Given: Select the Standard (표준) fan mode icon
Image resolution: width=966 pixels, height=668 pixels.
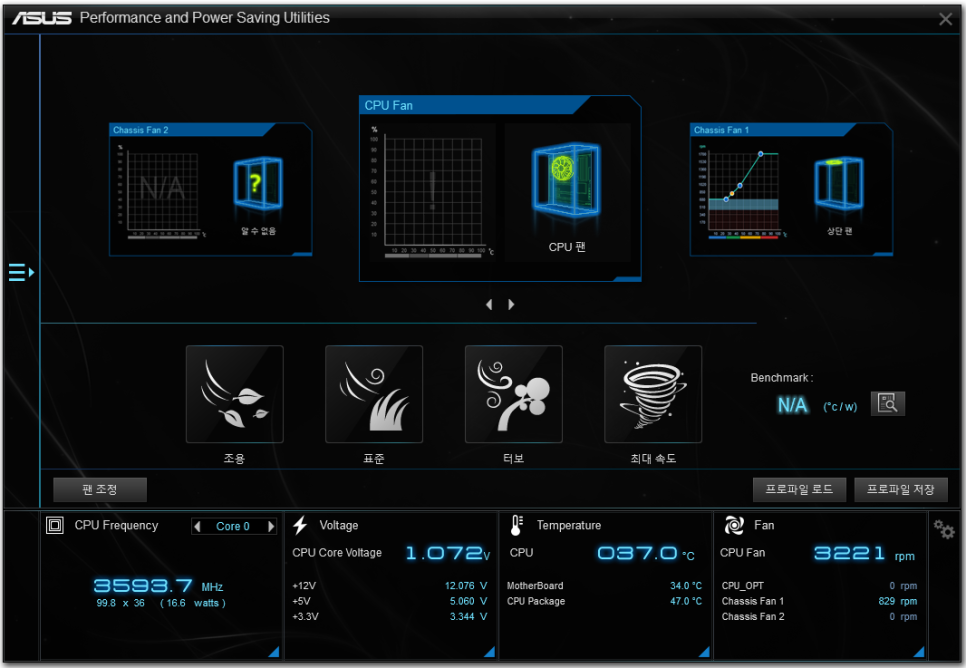Looking at the screenshot, I should (374, 394).
